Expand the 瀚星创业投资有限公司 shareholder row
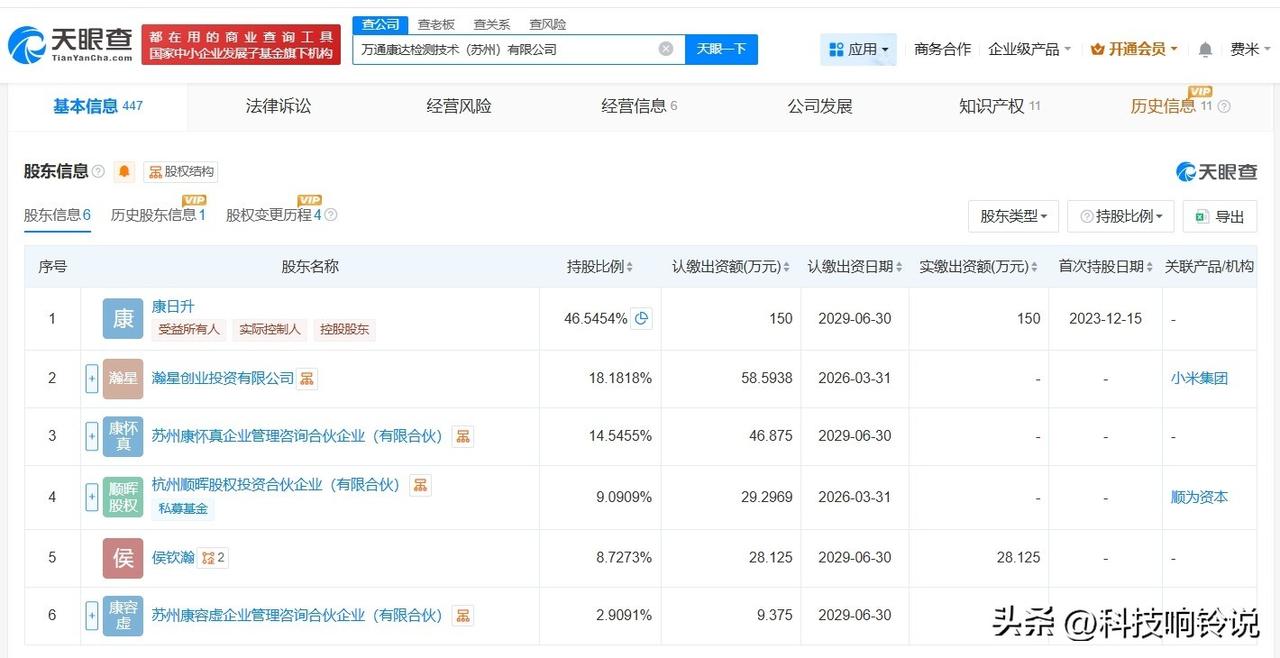Image resolution: width=1280 pixels, height=658 pixels. (92, 379)
